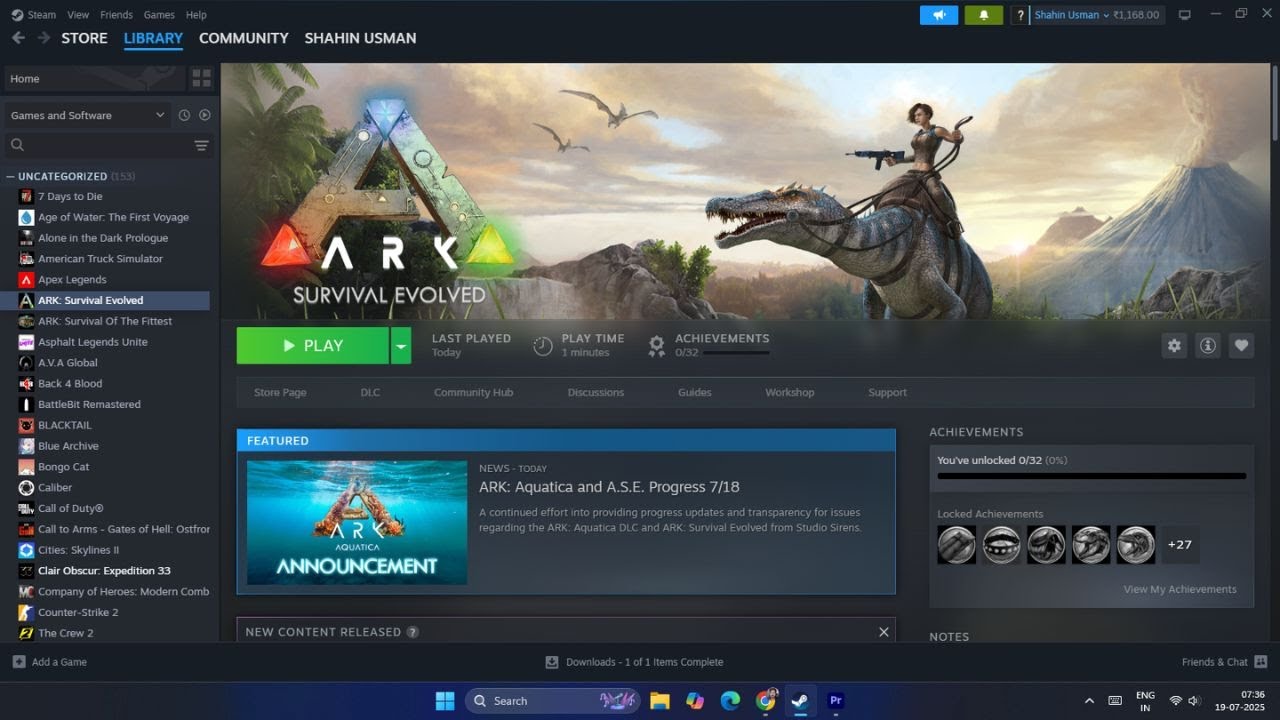Click library Home button

click(94, 78)
